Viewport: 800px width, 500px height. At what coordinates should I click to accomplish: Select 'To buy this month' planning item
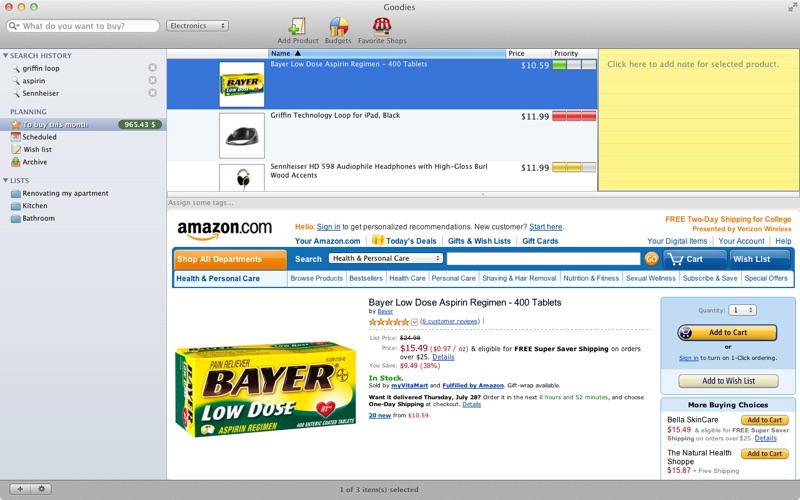click(x=83, y=124)
